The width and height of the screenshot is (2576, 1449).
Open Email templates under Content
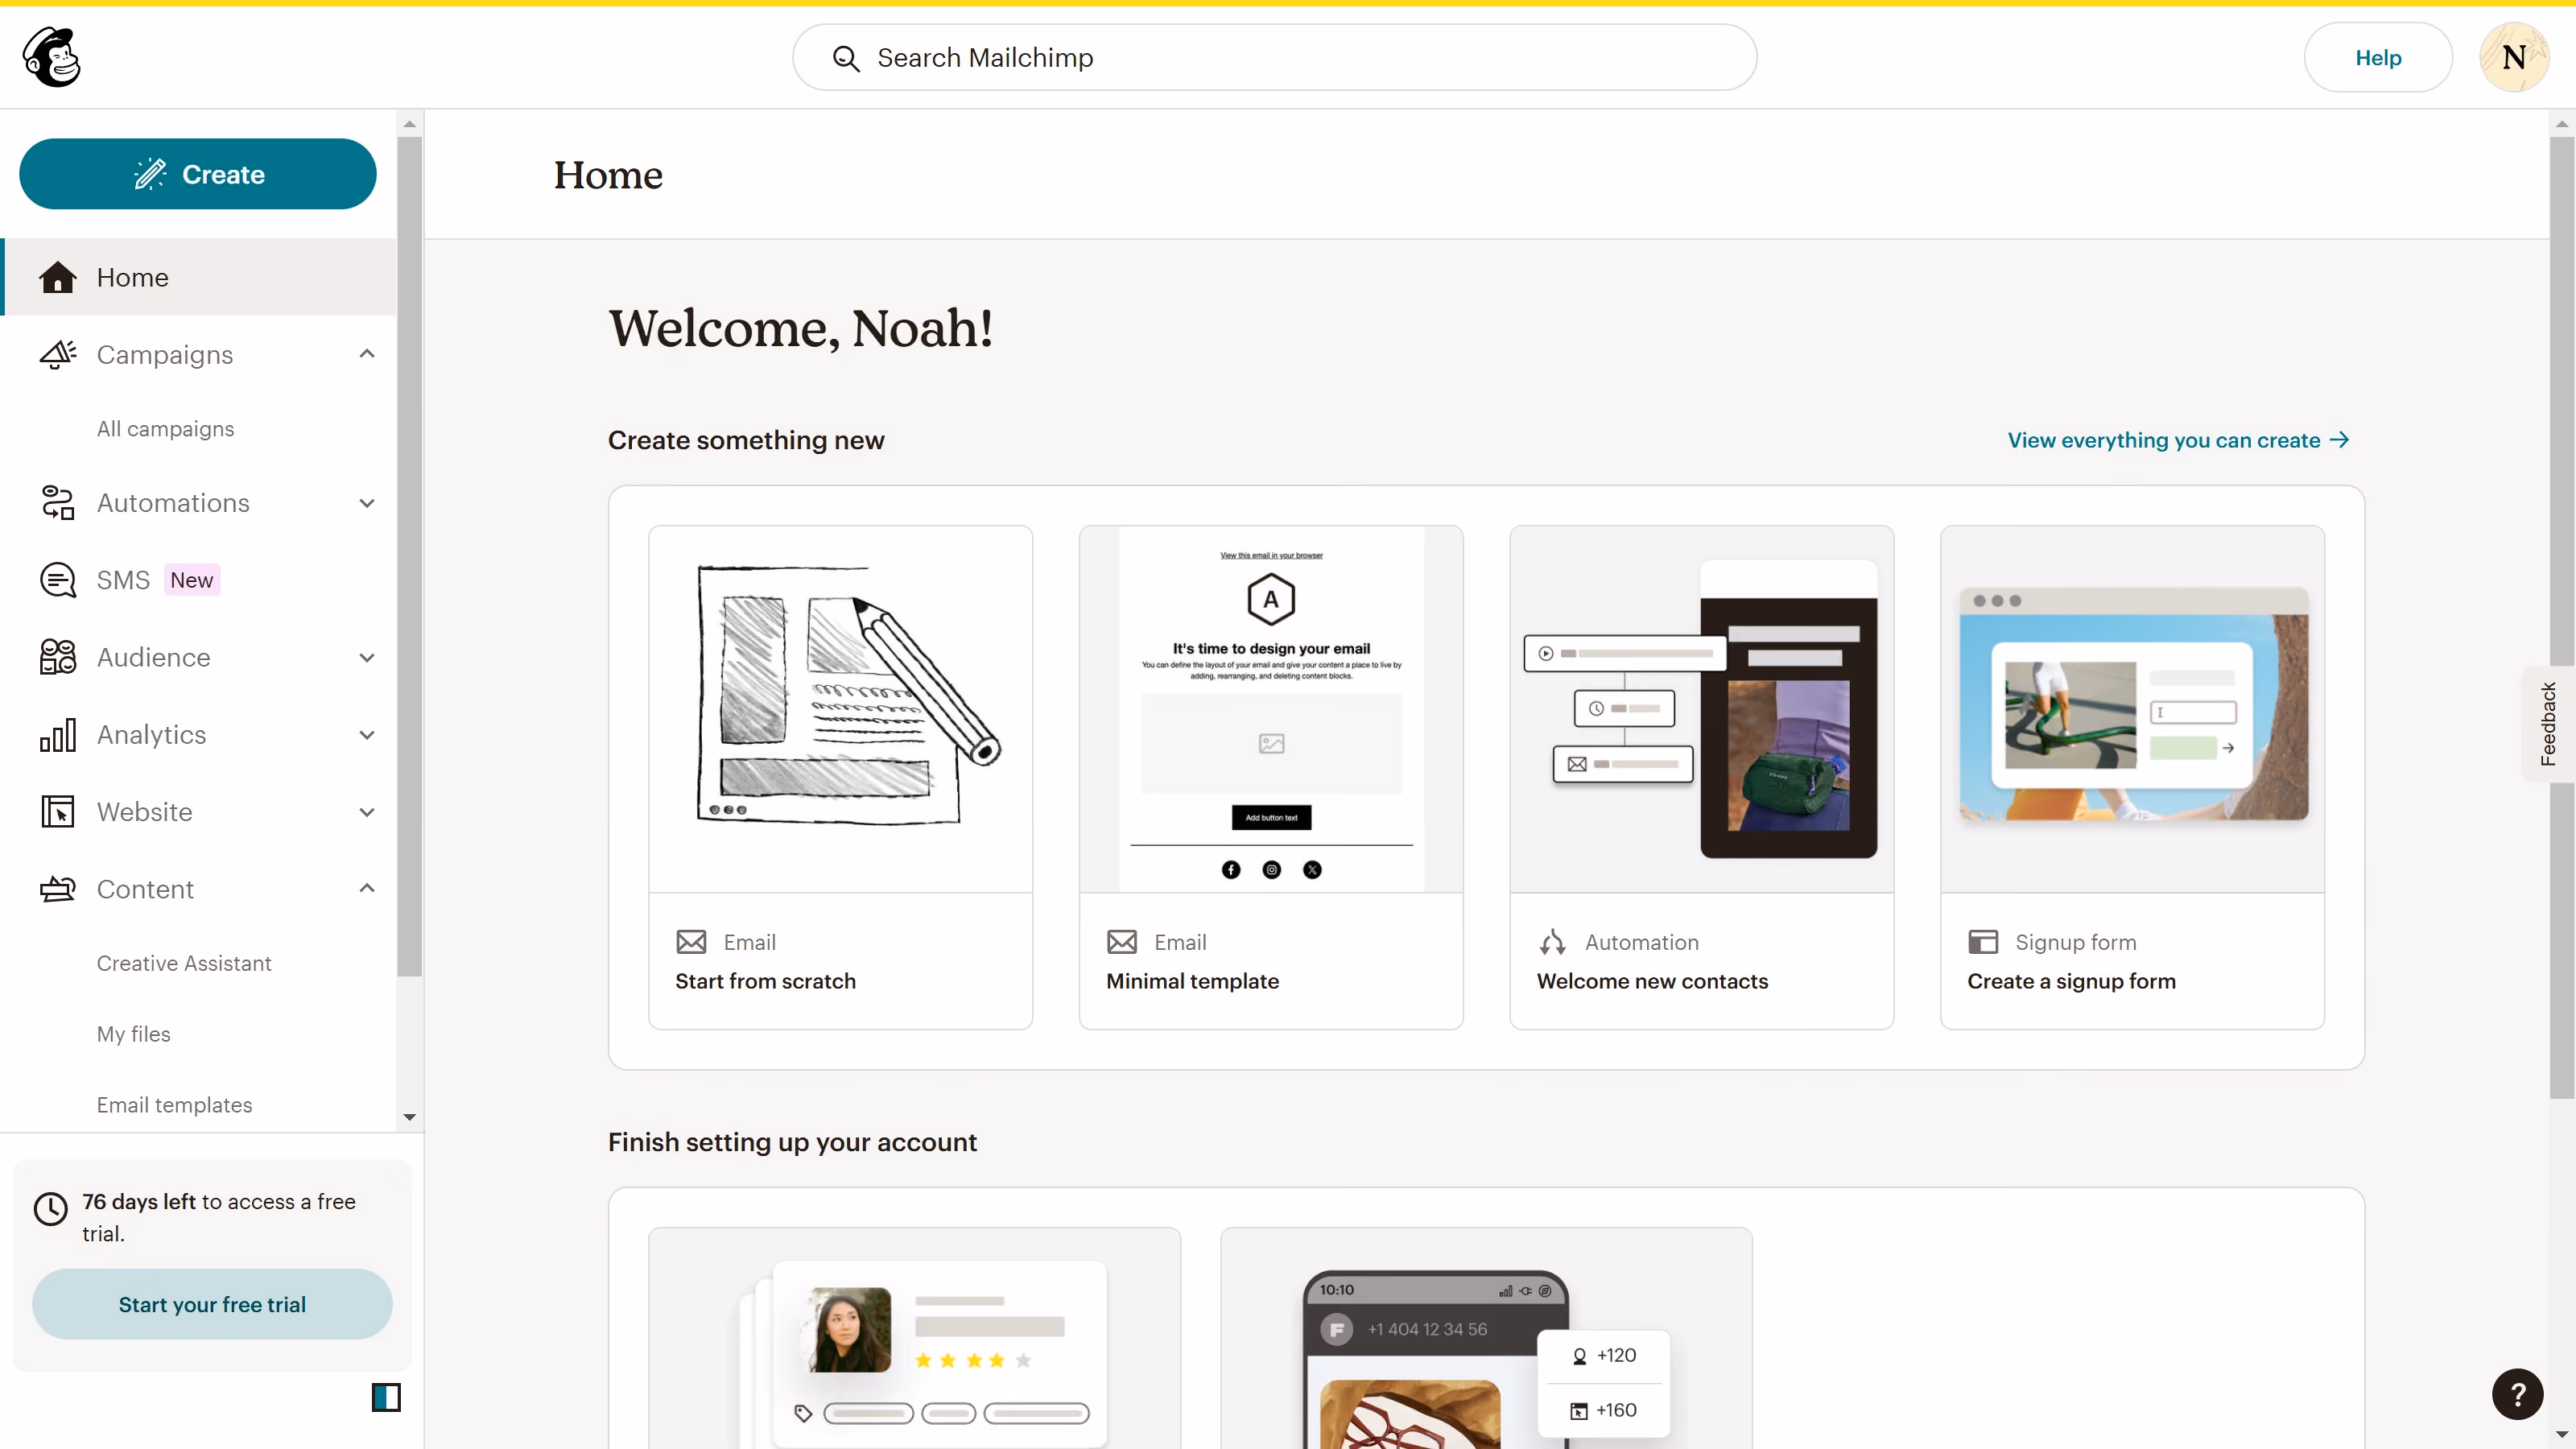coord(174,1105)
